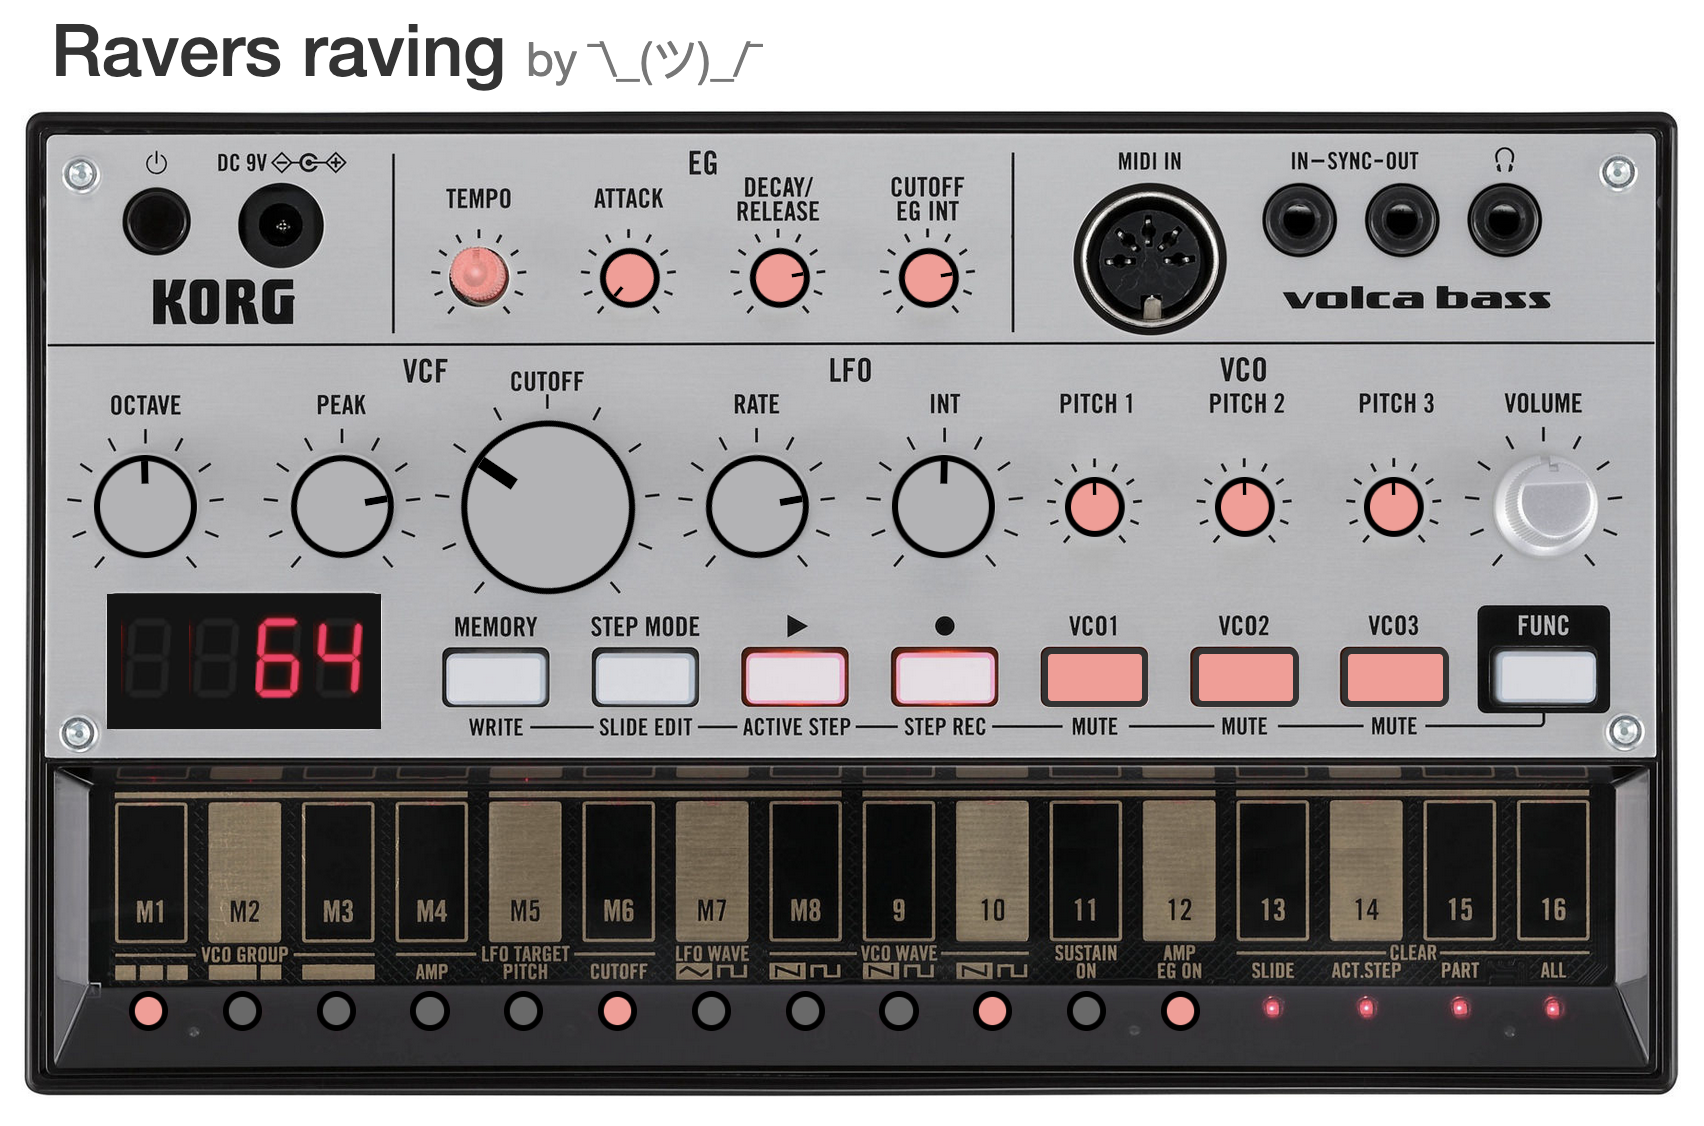Mute VCO2 with its button
This screenshot has width=1704, height=1126.
1243,677
